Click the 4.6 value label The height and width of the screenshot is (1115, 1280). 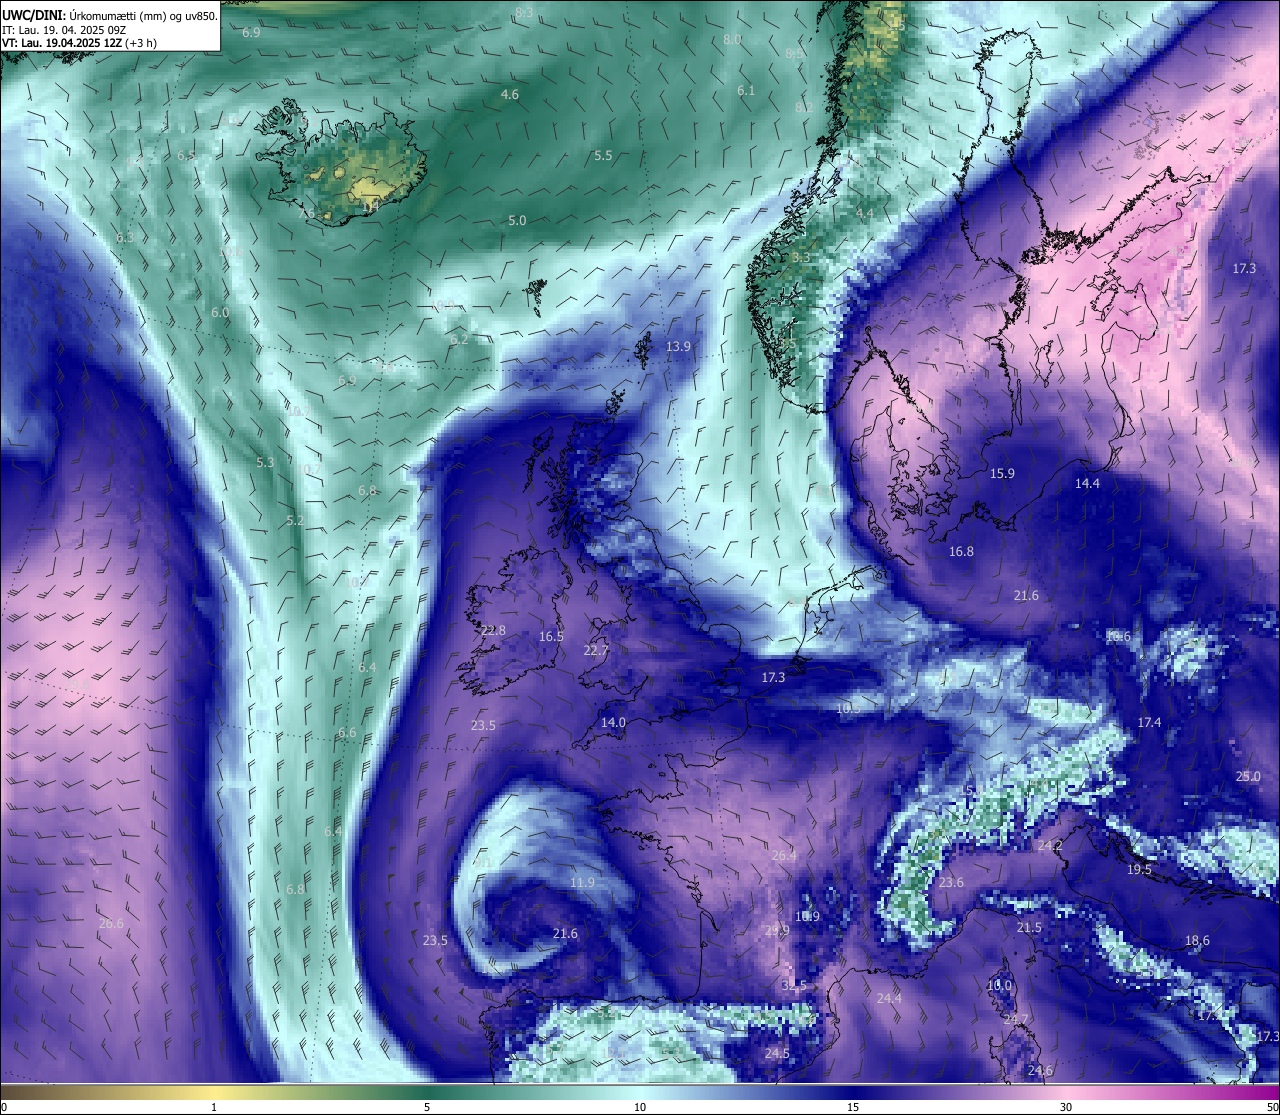coord(510,94)
